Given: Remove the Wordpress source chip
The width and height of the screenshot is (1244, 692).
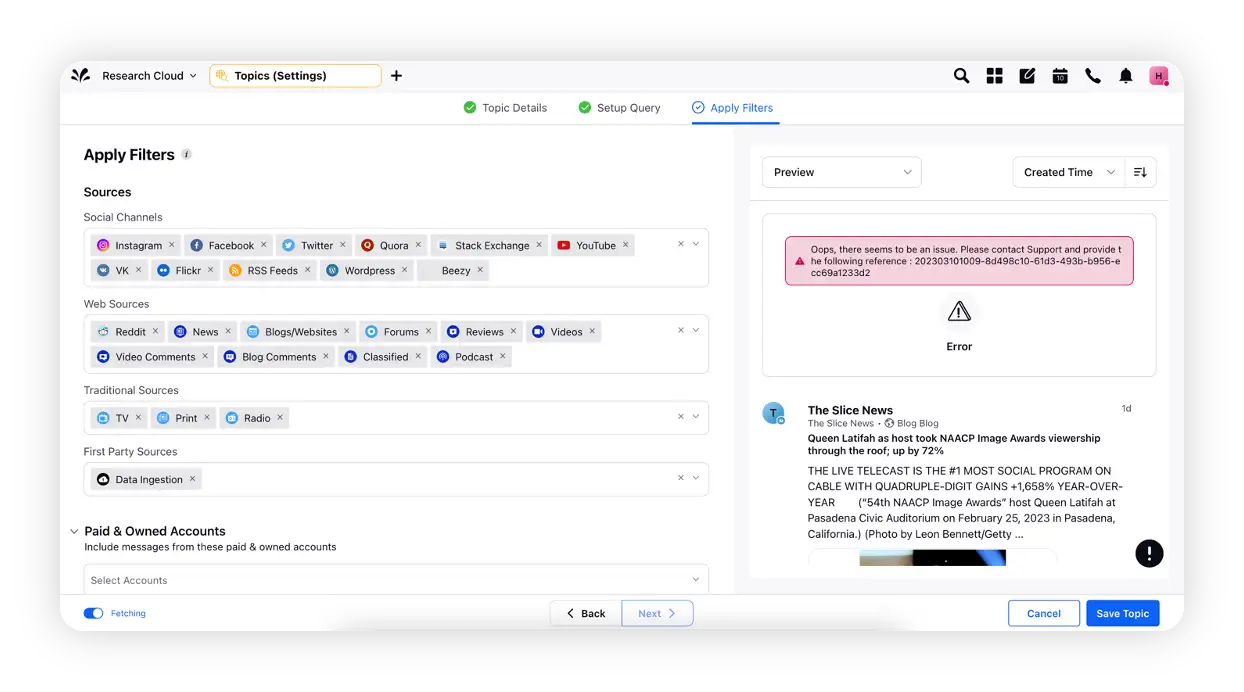Looking at the screenshot, I should 405,269.
